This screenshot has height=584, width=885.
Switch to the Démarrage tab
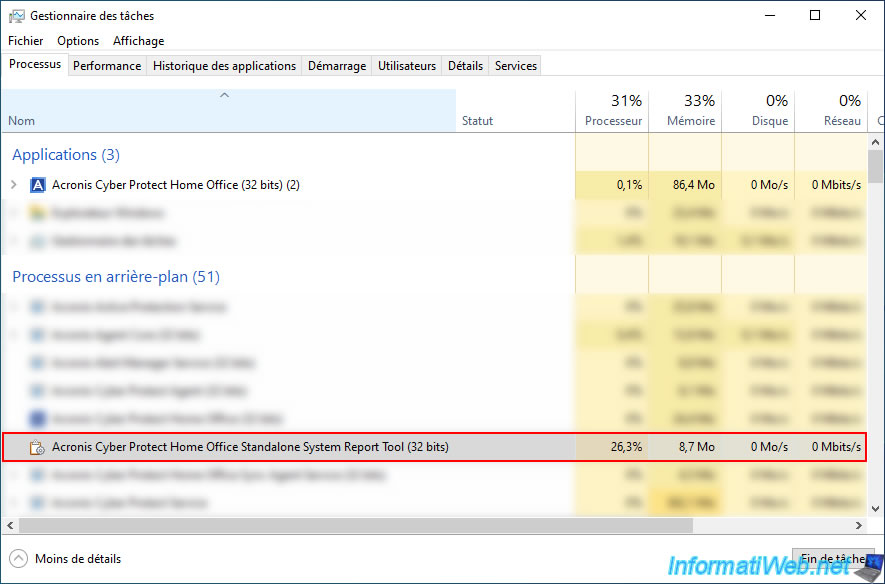pos(337,65)
